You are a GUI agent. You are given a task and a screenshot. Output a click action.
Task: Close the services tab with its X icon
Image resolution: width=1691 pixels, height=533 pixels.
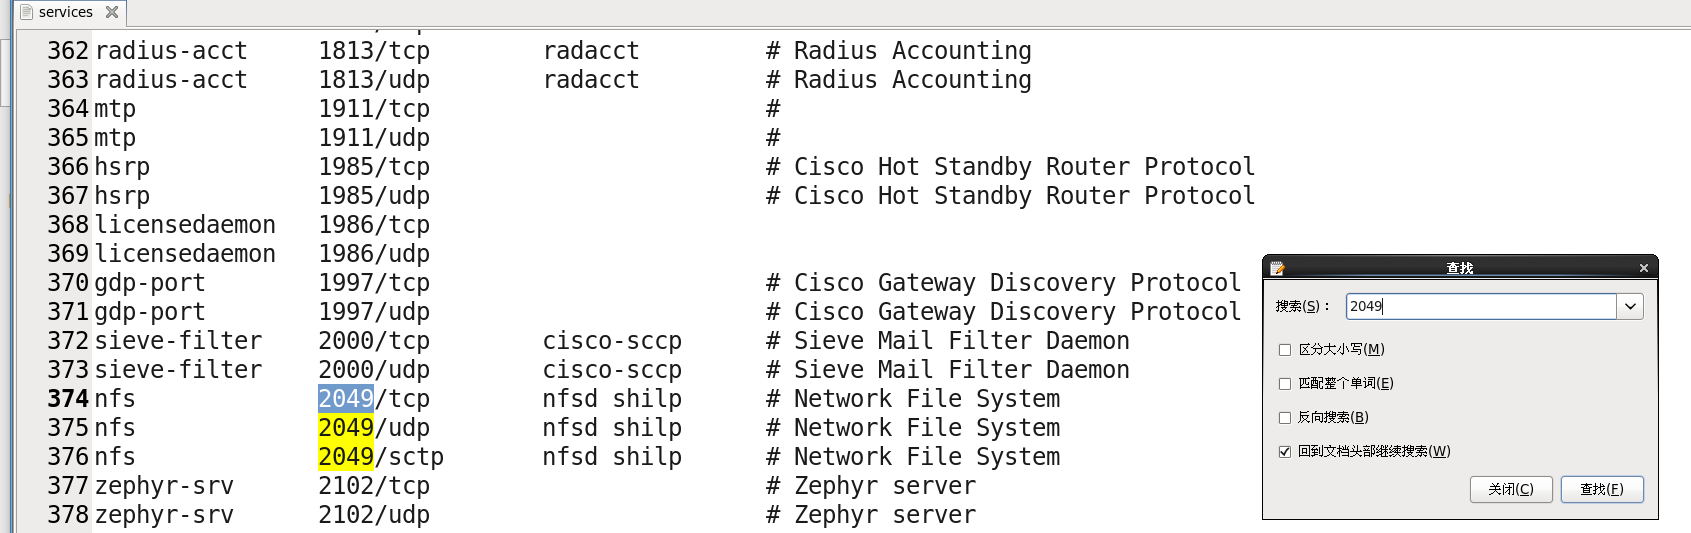pyautogui.click(x=112, y=12)
